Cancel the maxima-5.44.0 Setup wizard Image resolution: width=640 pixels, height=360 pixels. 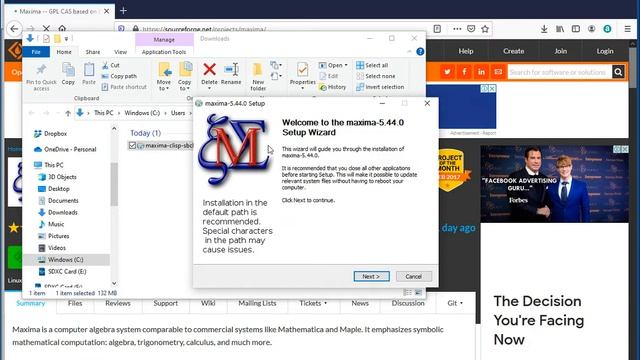tap(413, 276)
